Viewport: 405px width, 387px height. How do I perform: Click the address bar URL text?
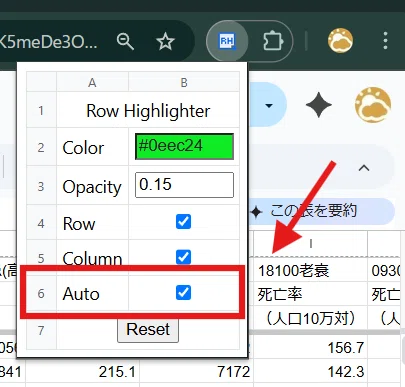coord(48,42)
